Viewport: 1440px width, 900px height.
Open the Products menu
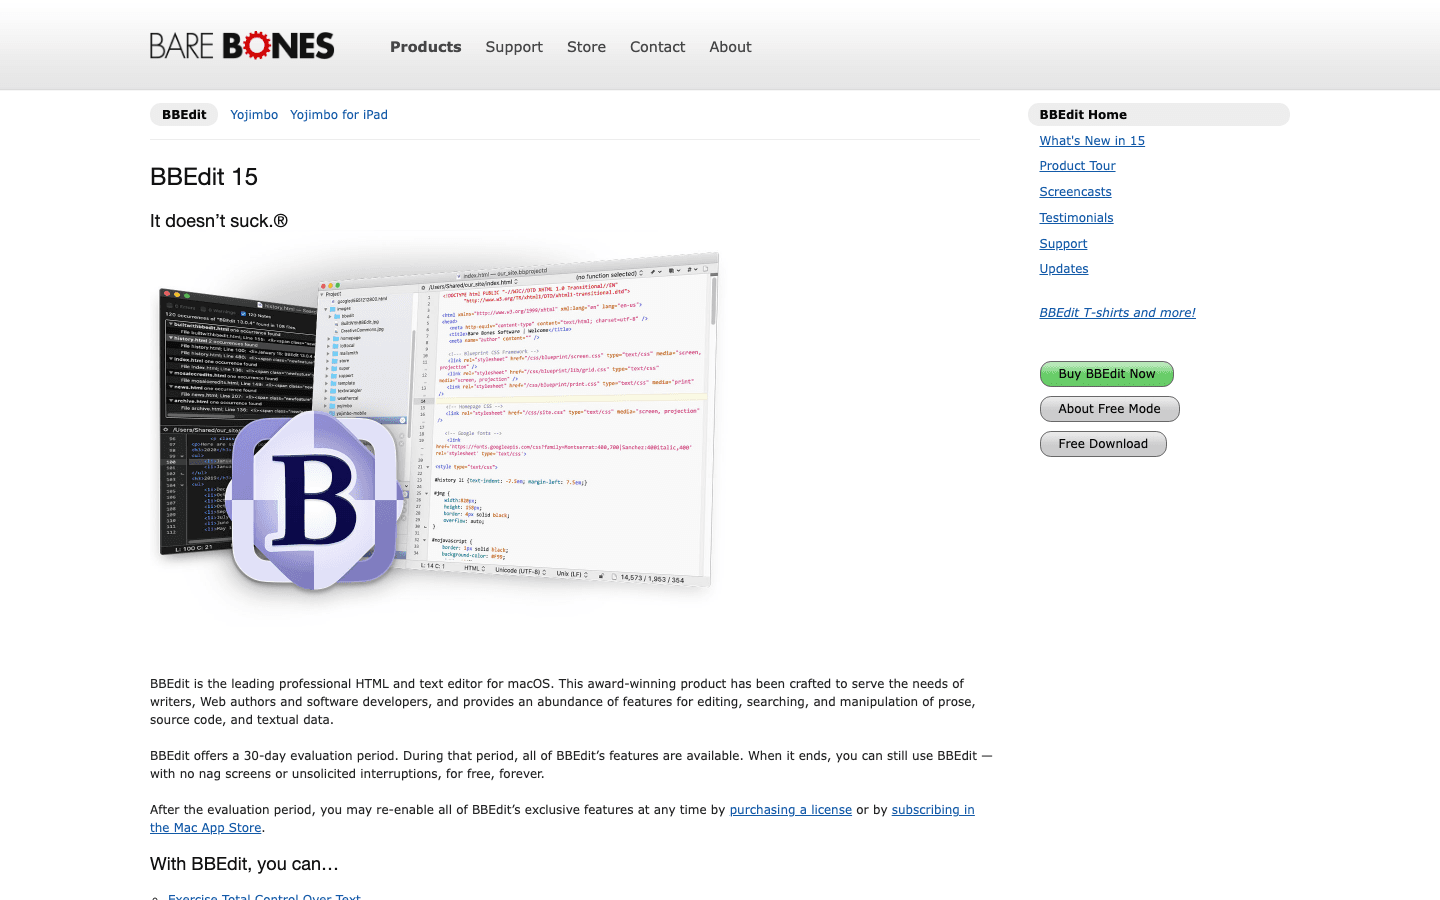pos(425,47)
